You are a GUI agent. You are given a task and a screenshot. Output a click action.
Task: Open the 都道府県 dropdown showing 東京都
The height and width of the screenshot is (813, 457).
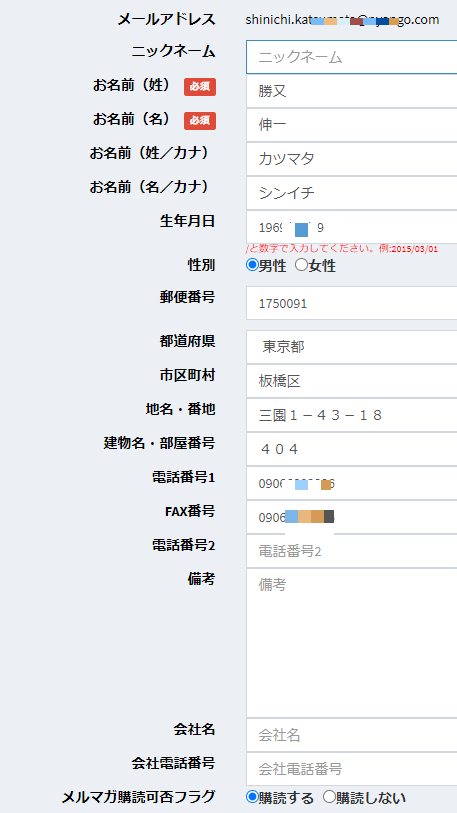(x=352, y=347)
